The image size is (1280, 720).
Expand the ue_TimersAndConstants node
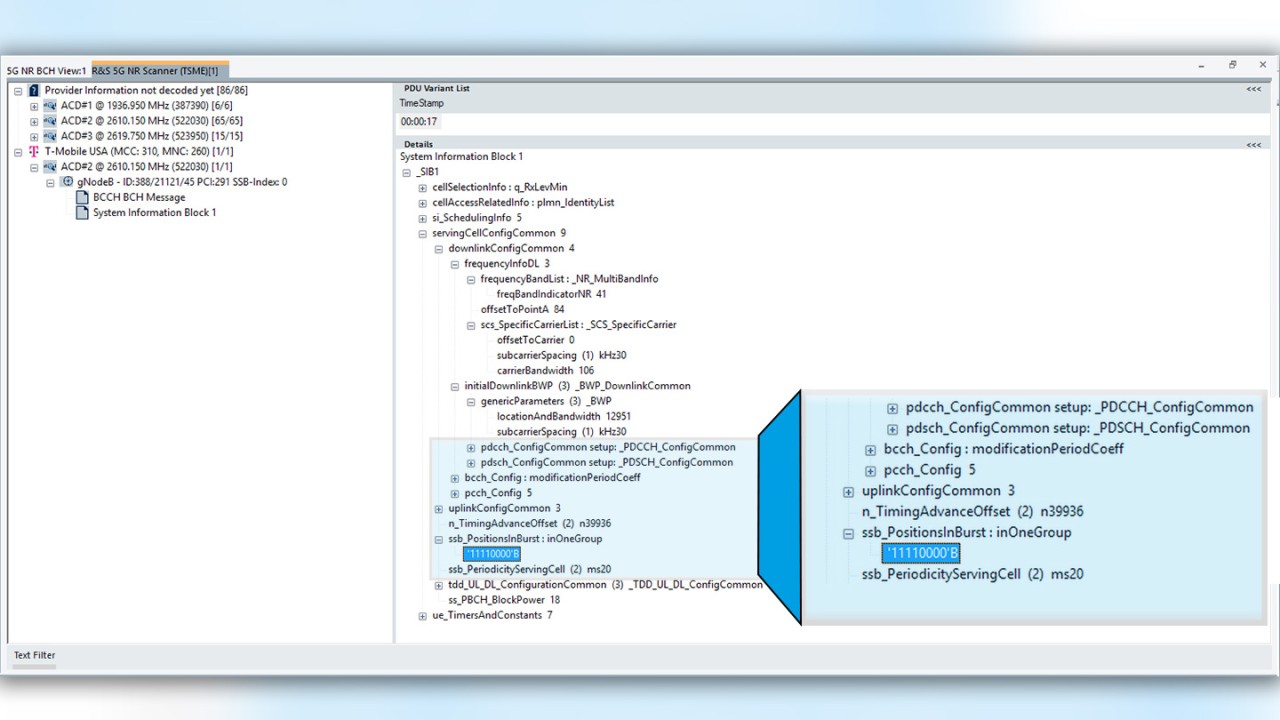pyautogui.click(x=422, y=616)
